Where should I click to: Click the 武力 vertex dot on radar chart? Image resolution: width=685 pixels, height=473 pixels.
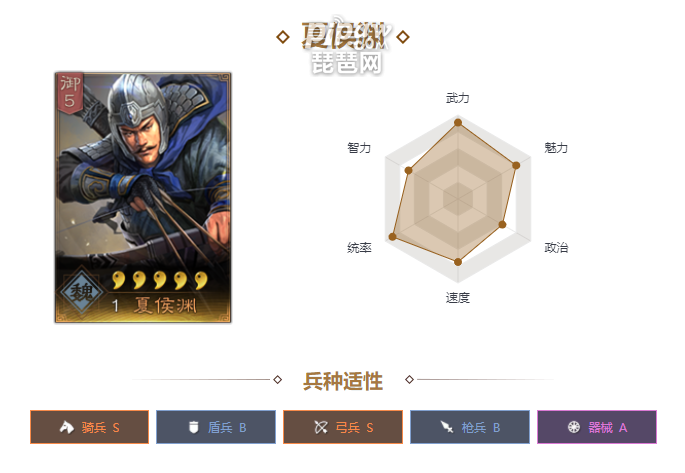(x=458, y=123)
